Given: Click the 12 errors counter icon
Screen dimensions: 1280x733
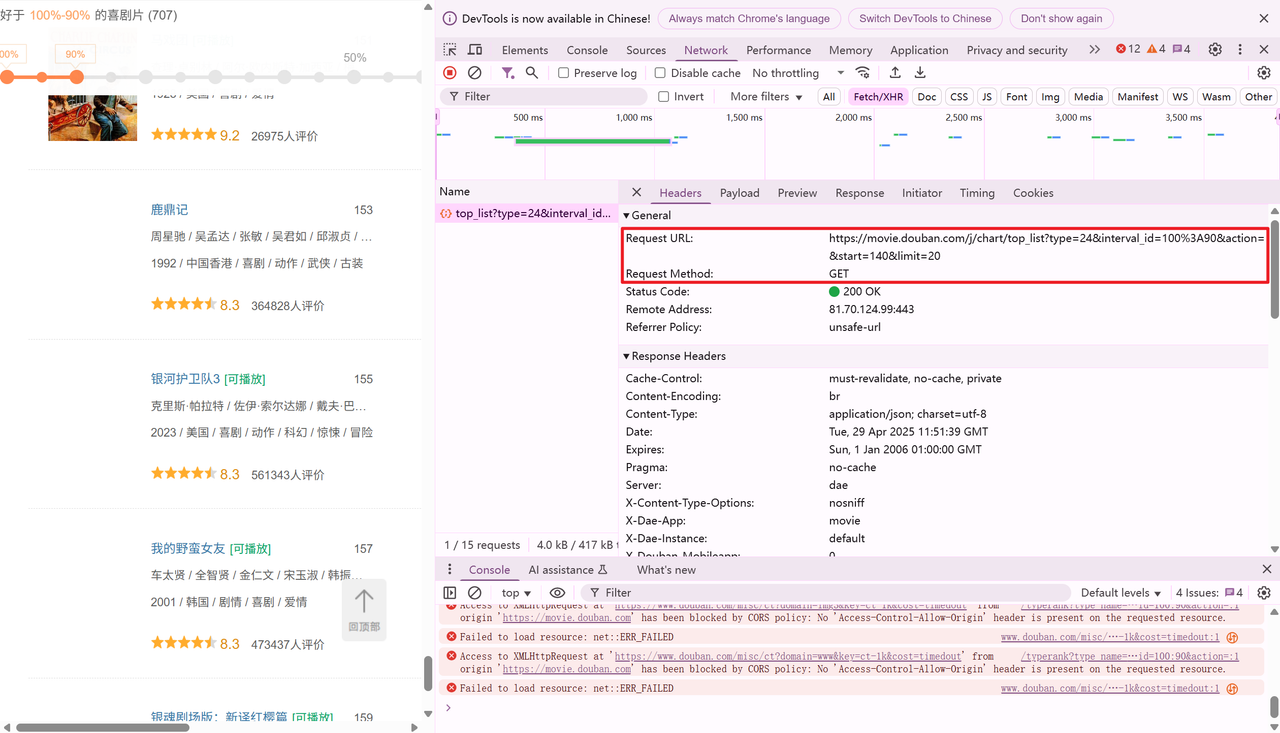Looking at the screenshot, I should tap(1128, 49).
